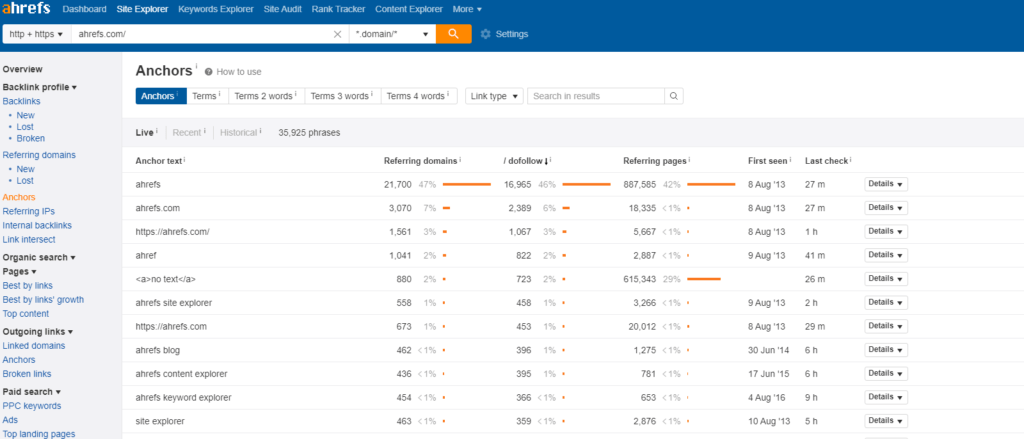The height and width of the screenshot is (439, 1024).
Task: Open Broken links in the sidebar
Action: 27,374
